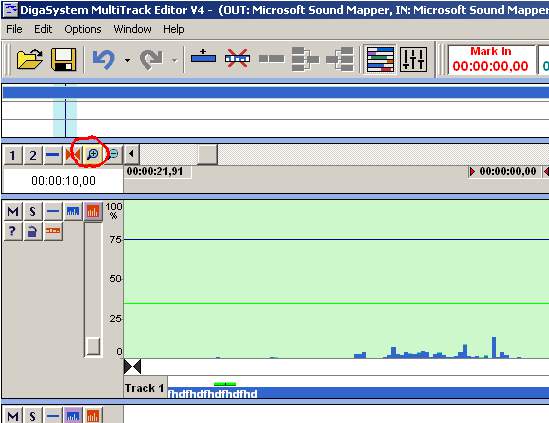Click the grey merge tracks icon
This screenshot has width=549, height=423.
(305, 59)
